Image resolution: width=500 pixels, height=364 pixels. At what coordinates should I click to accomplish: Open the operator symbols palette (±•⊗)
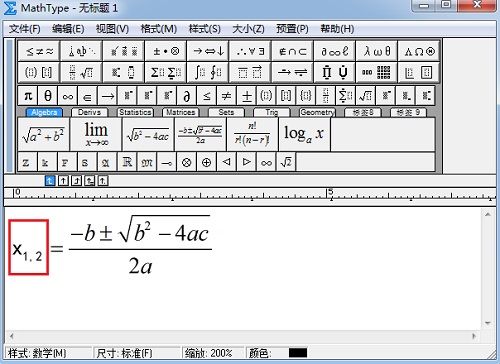tap(166, 51)
